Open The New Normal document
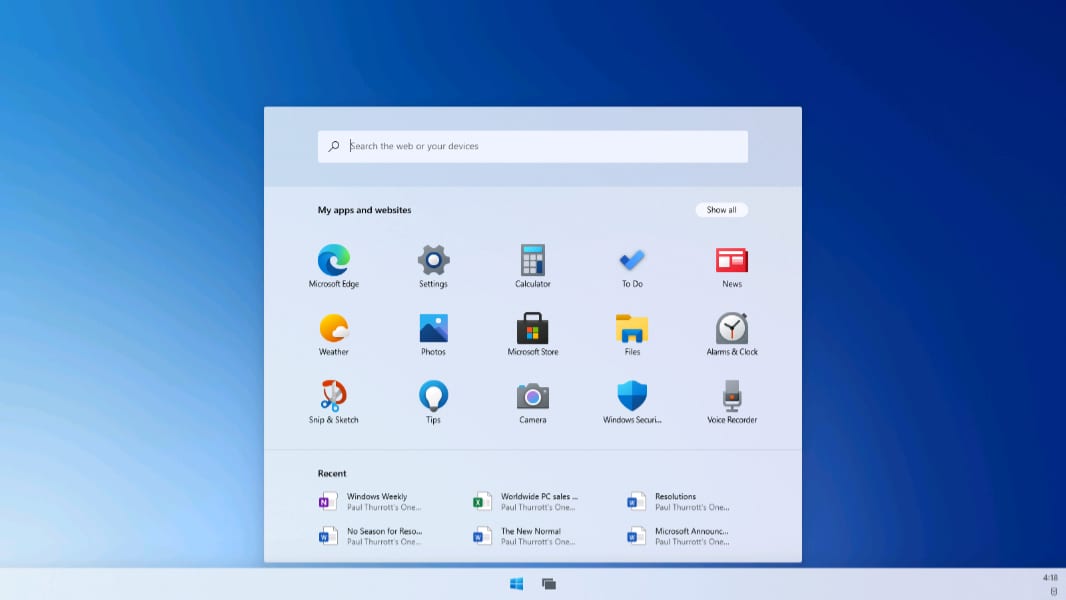 pos(525,536)
